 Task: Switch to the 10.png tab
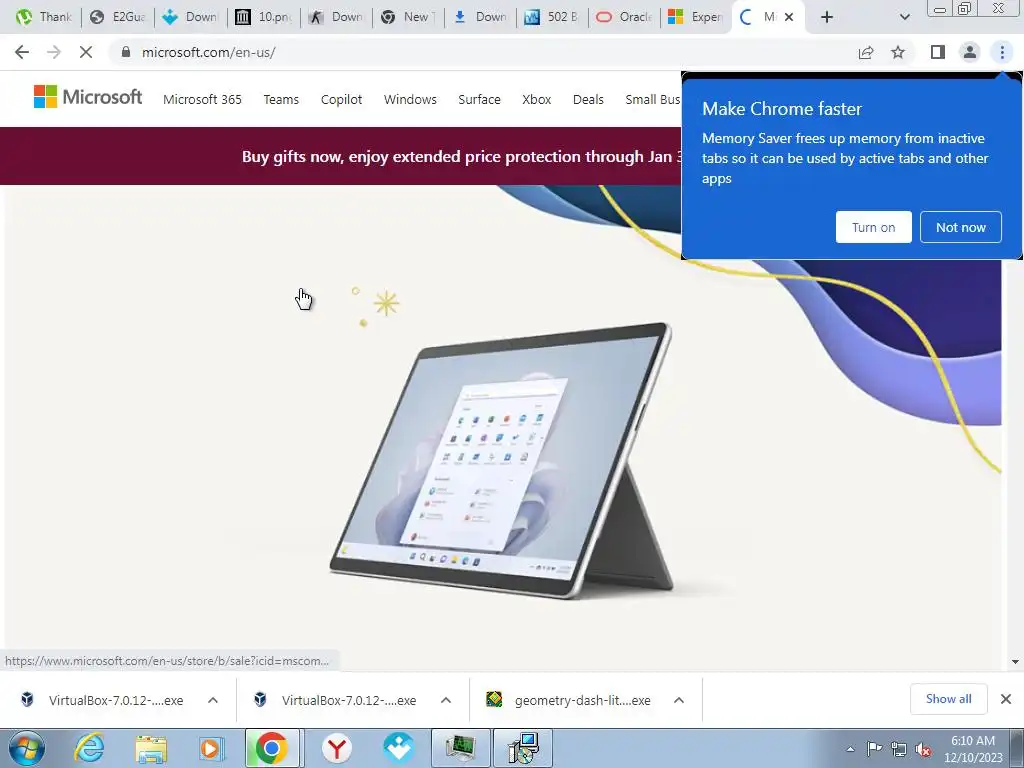click(263, 17)
